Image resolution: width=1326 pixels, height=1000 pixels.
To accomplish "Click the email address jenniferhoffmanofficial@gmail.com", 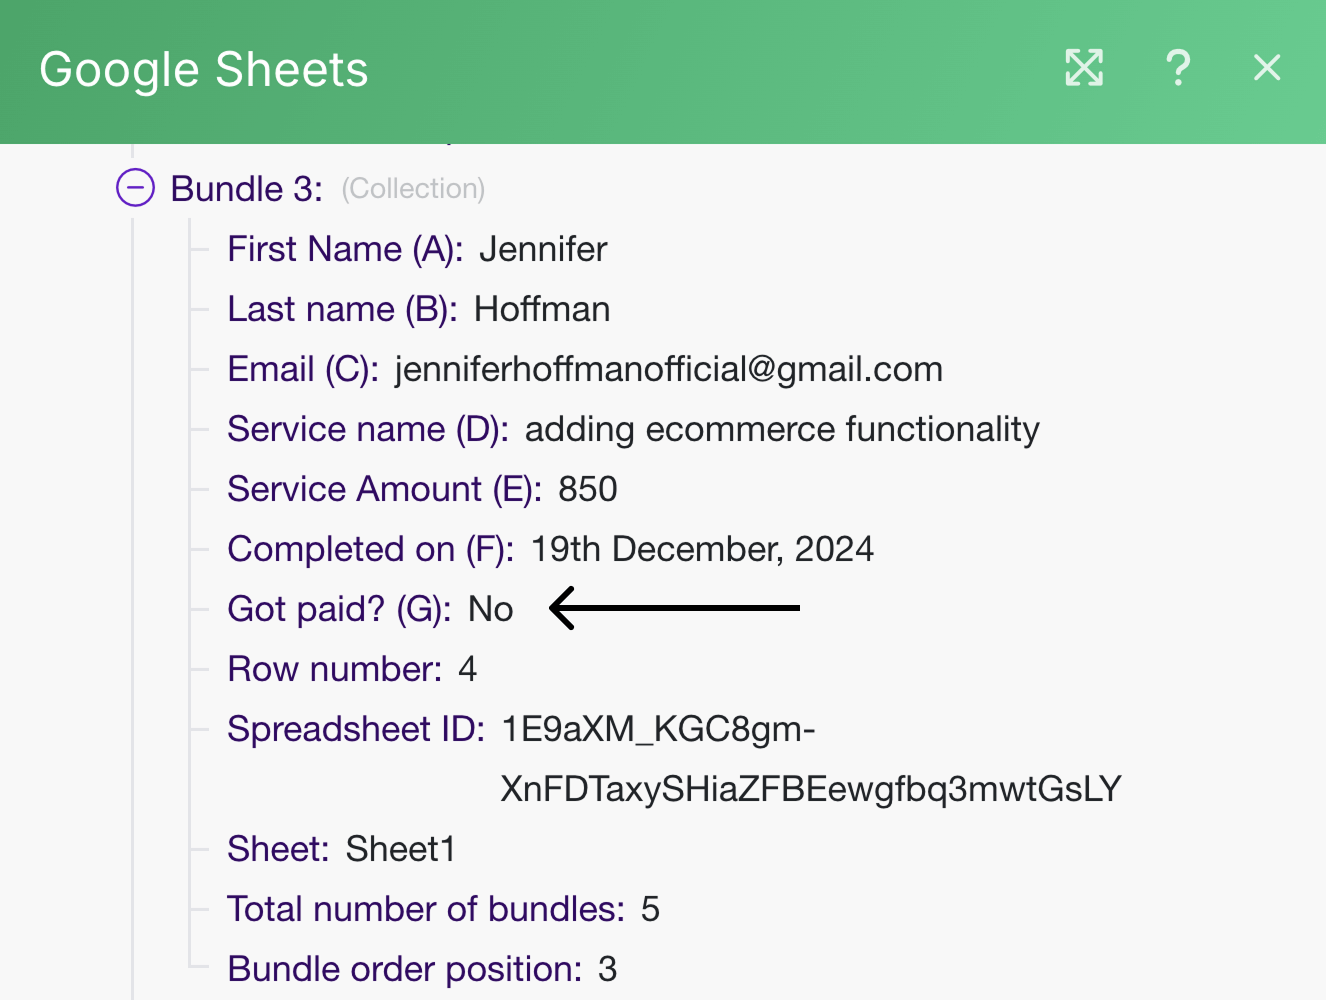I will click(x=668, y=369).
